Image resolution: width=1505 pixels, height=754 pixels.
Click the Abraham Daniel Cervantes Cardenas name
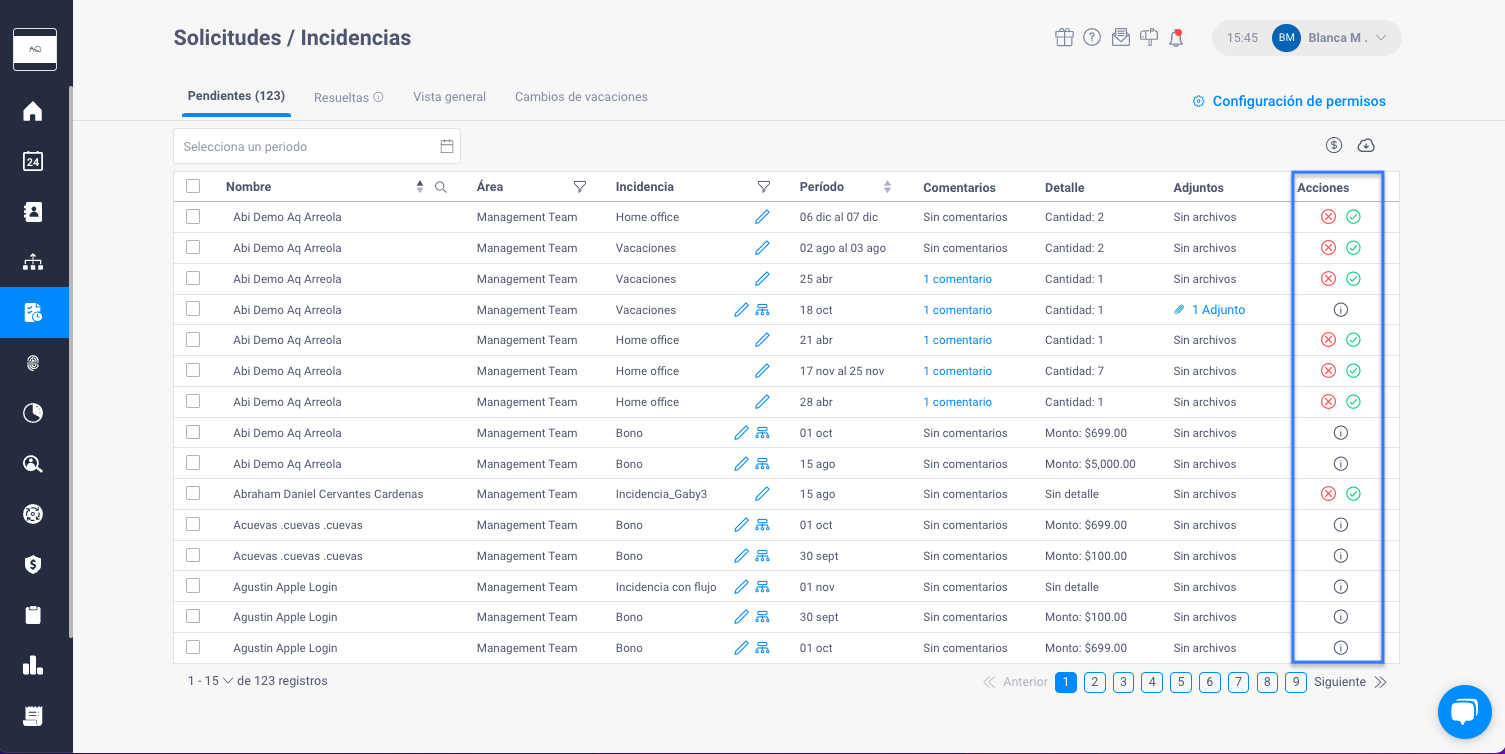[x=328, y=494]
